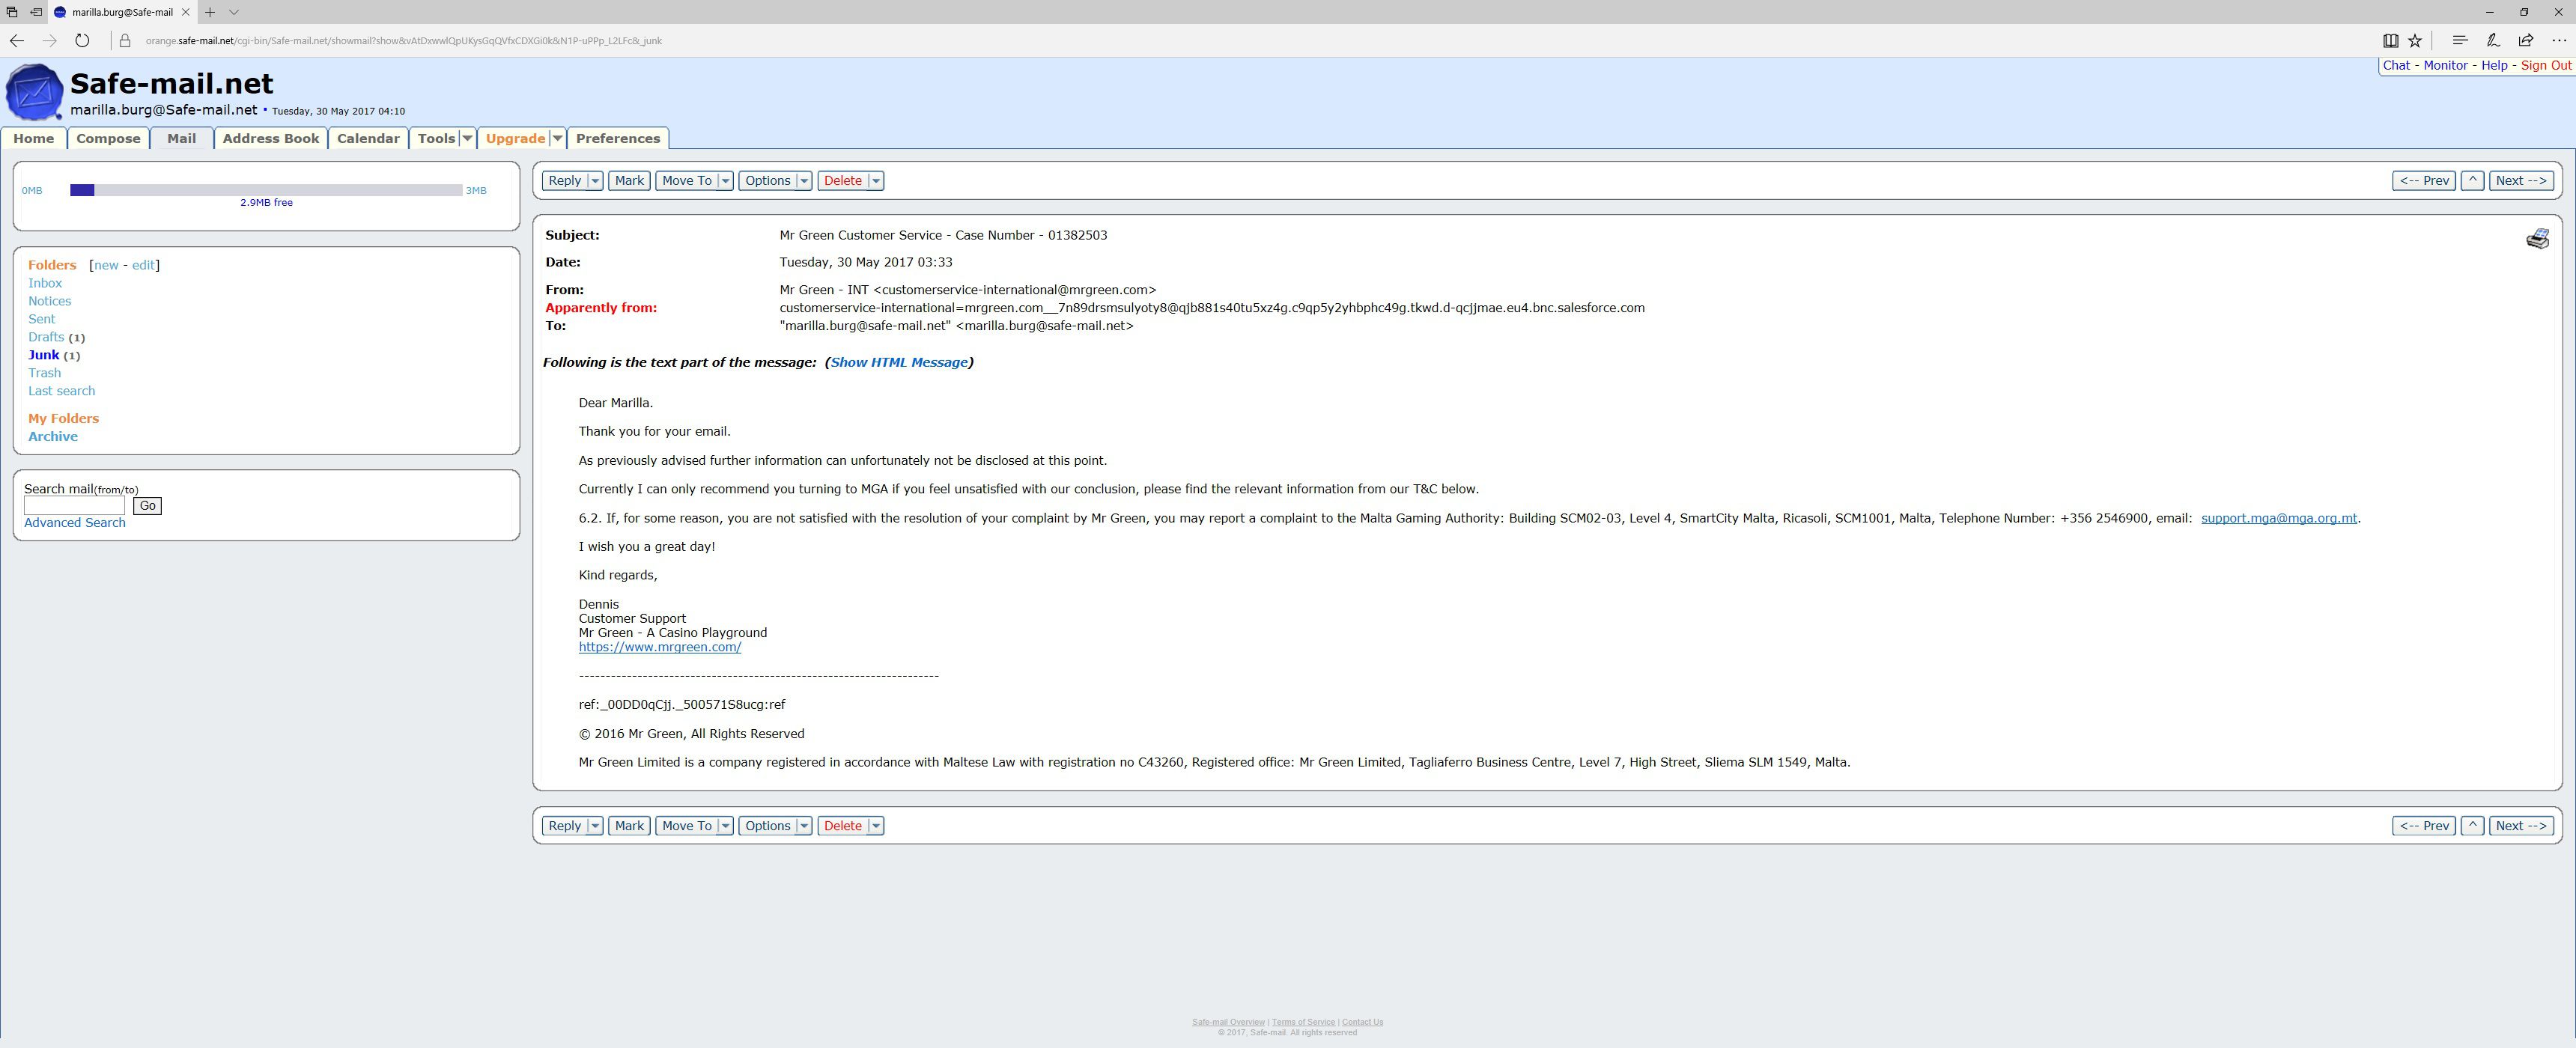This screenshot has height=1048, width=2576.
Task: Open Delete dropdown arrow below the message
Action: pyautogui.click(x=876, y=826)
